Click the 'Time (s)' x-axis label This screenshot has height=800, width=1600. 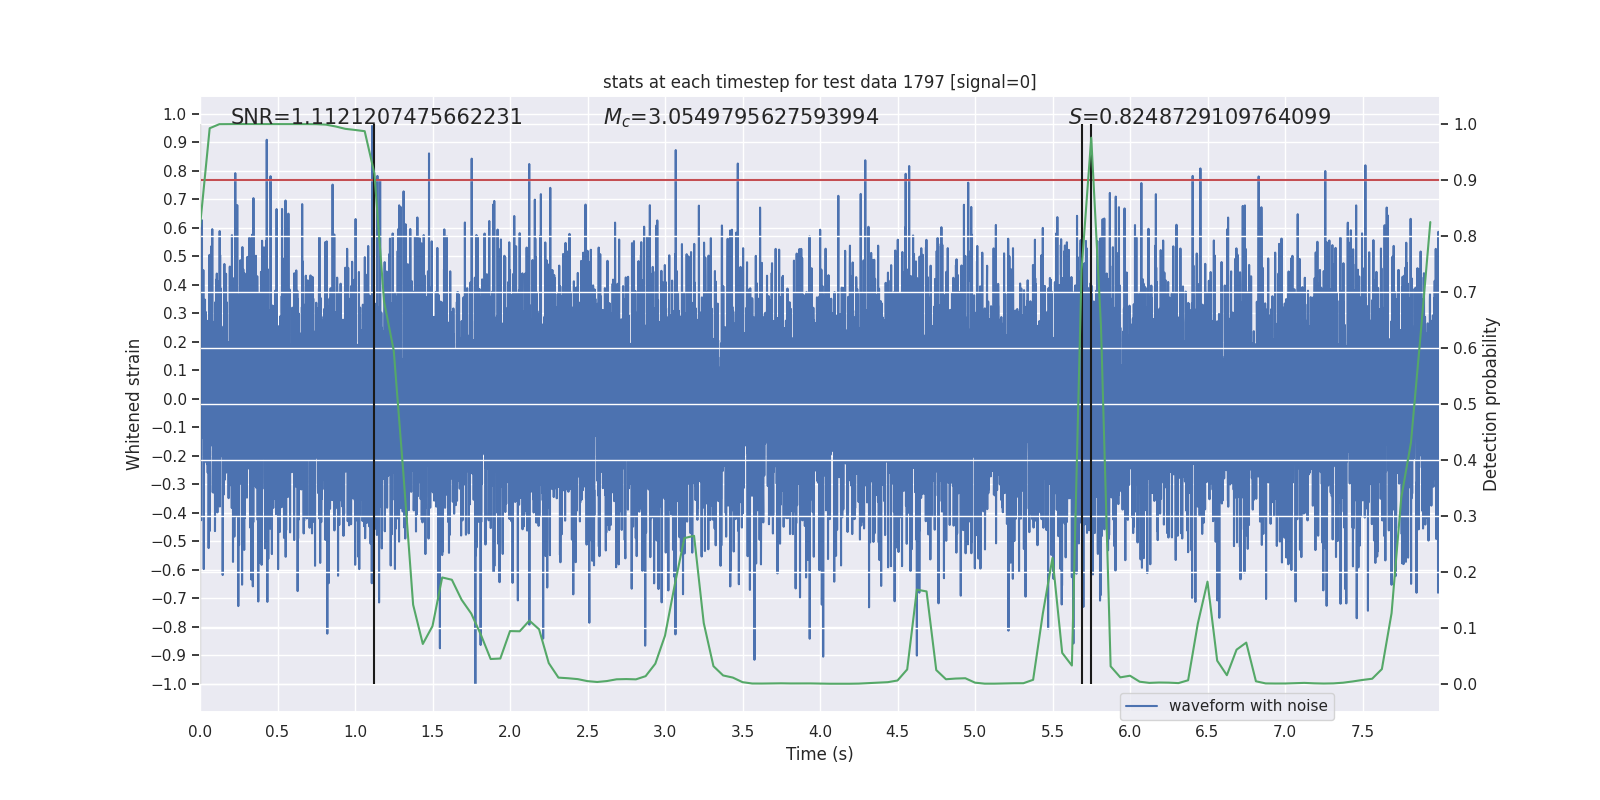pos(819,754)
